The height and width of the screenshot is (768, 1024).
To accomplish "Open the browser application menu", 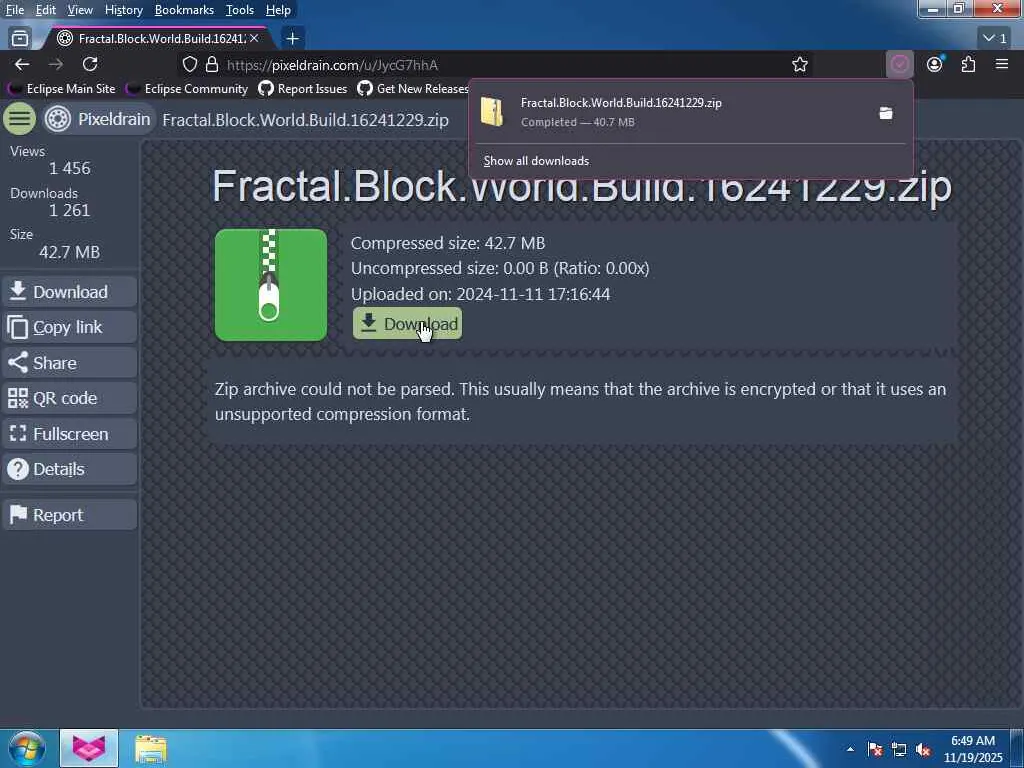I will pyautogui.click(x=1002, y=64).
